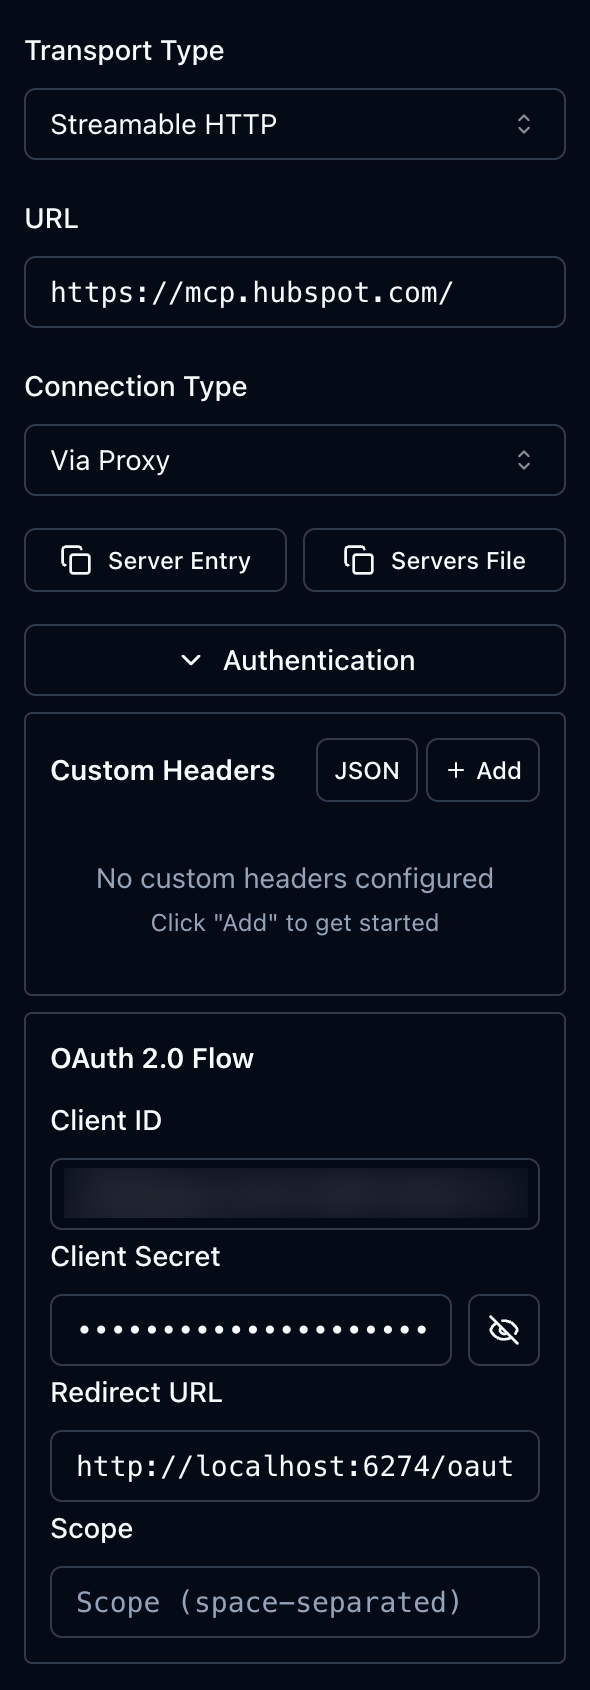Click the masked Client Secret field
The height and width of the screenshot is (1690, 590).
250,1330
